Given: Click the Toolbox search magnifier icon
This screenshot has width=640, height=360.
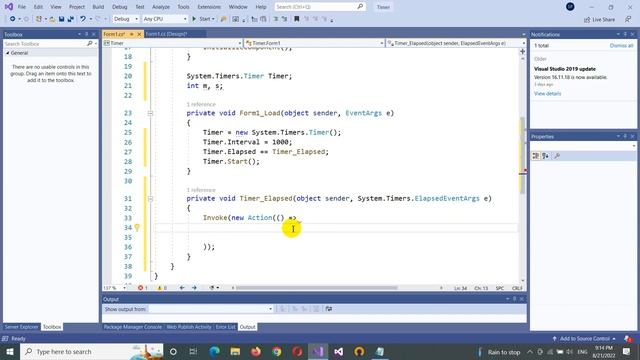Looking at the screenshot, I should (x=90, y=43).
